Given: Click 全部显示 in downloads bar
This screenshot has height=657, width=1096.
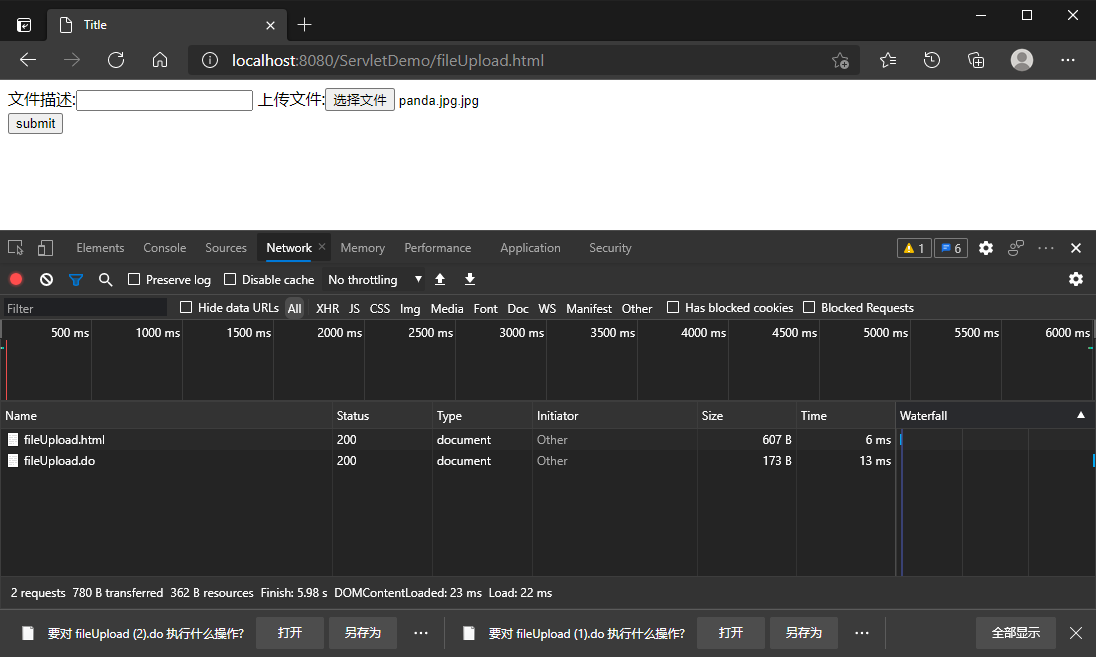Looking at the screenshot, I should [x=1016, y=633].
